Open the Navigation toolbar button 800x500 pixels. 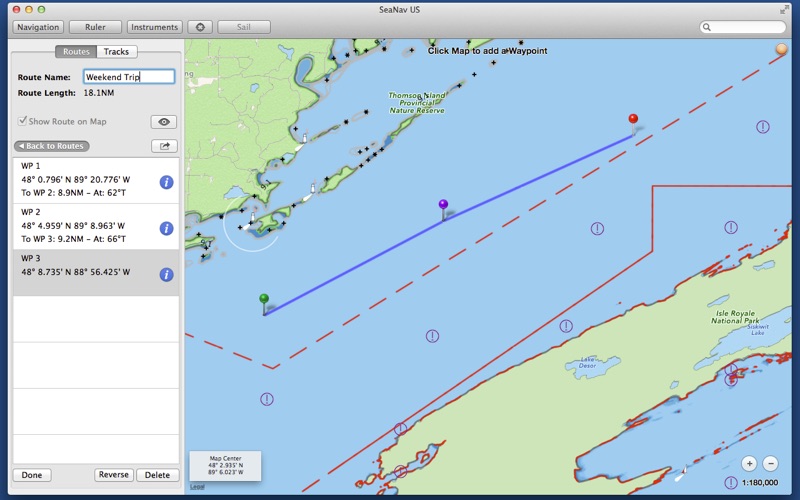38,27
